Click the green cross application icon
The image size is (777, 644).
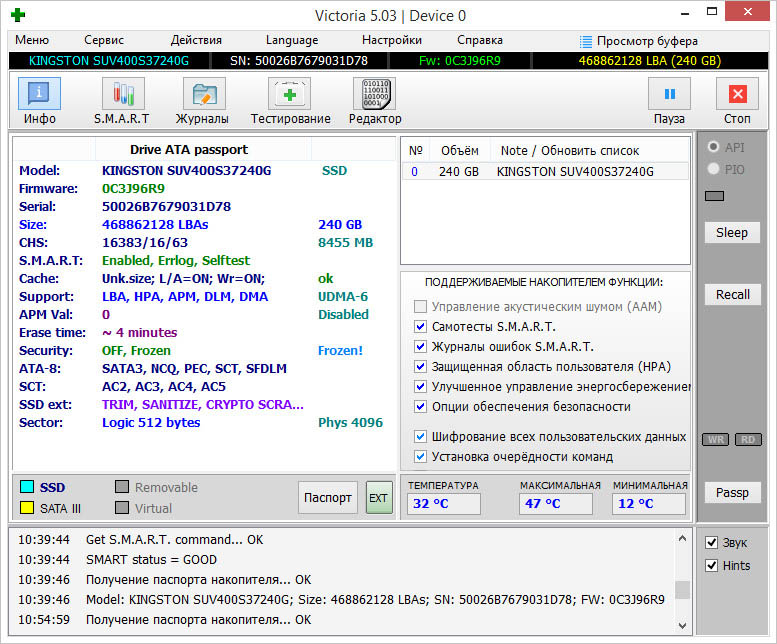[18, 15]
